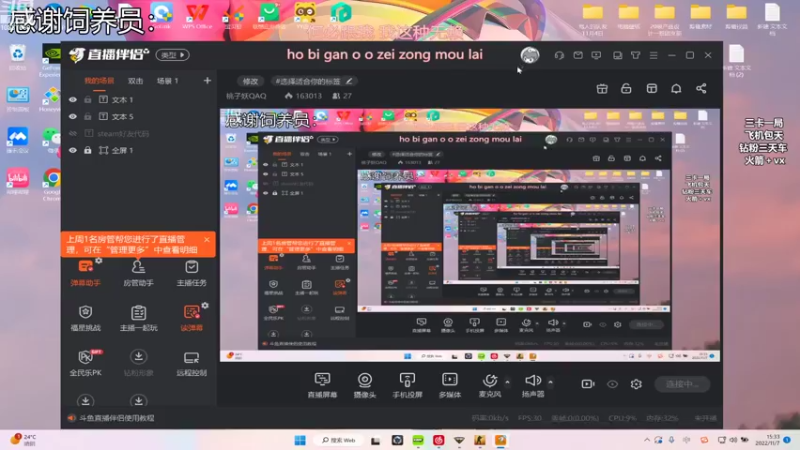The image size is (800, 450).
Task: Open the settings gear in bottom bar
Action: (636, 384)
